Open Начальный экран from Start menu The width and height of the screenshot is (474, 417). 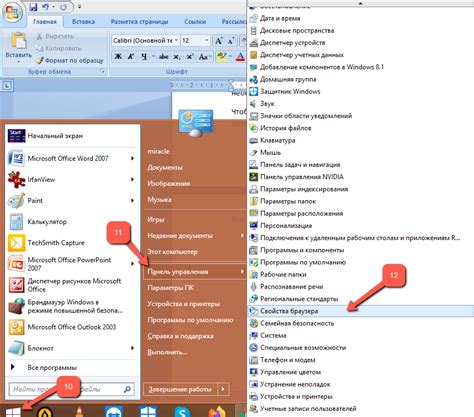click(x=72, y=136)
